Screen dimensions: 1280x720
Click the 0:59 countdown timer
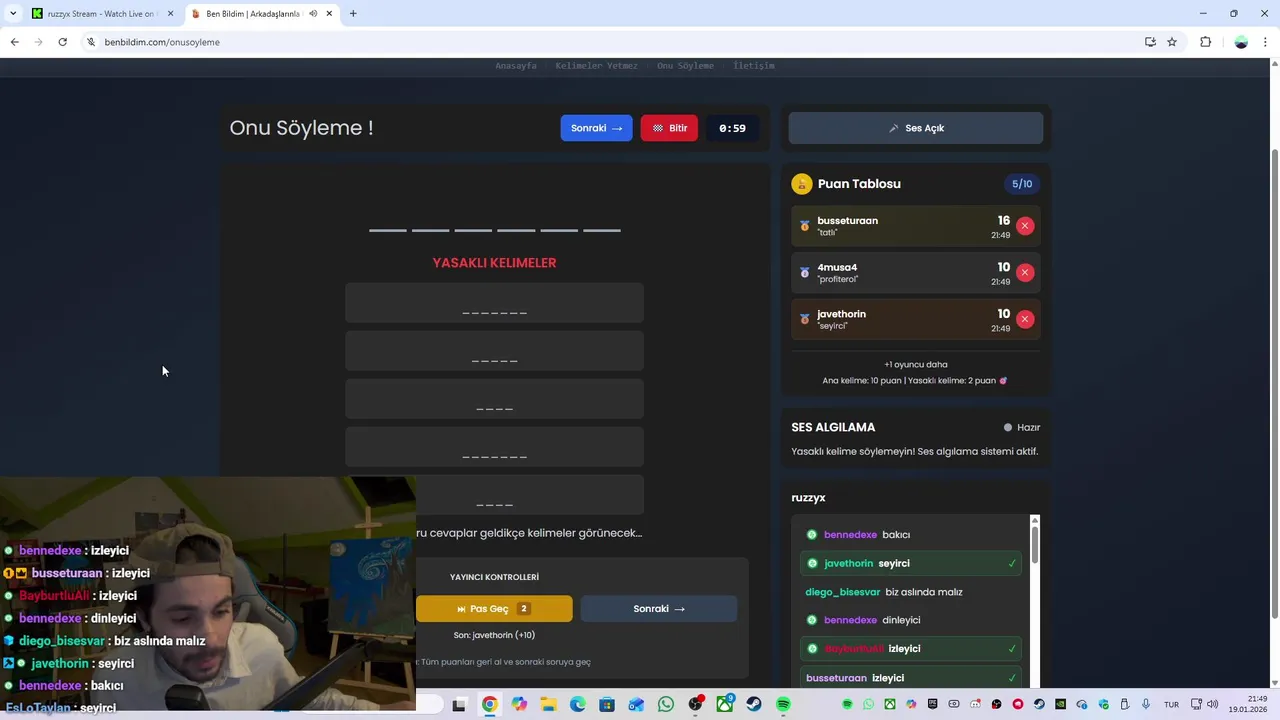[x=732, y=128]
